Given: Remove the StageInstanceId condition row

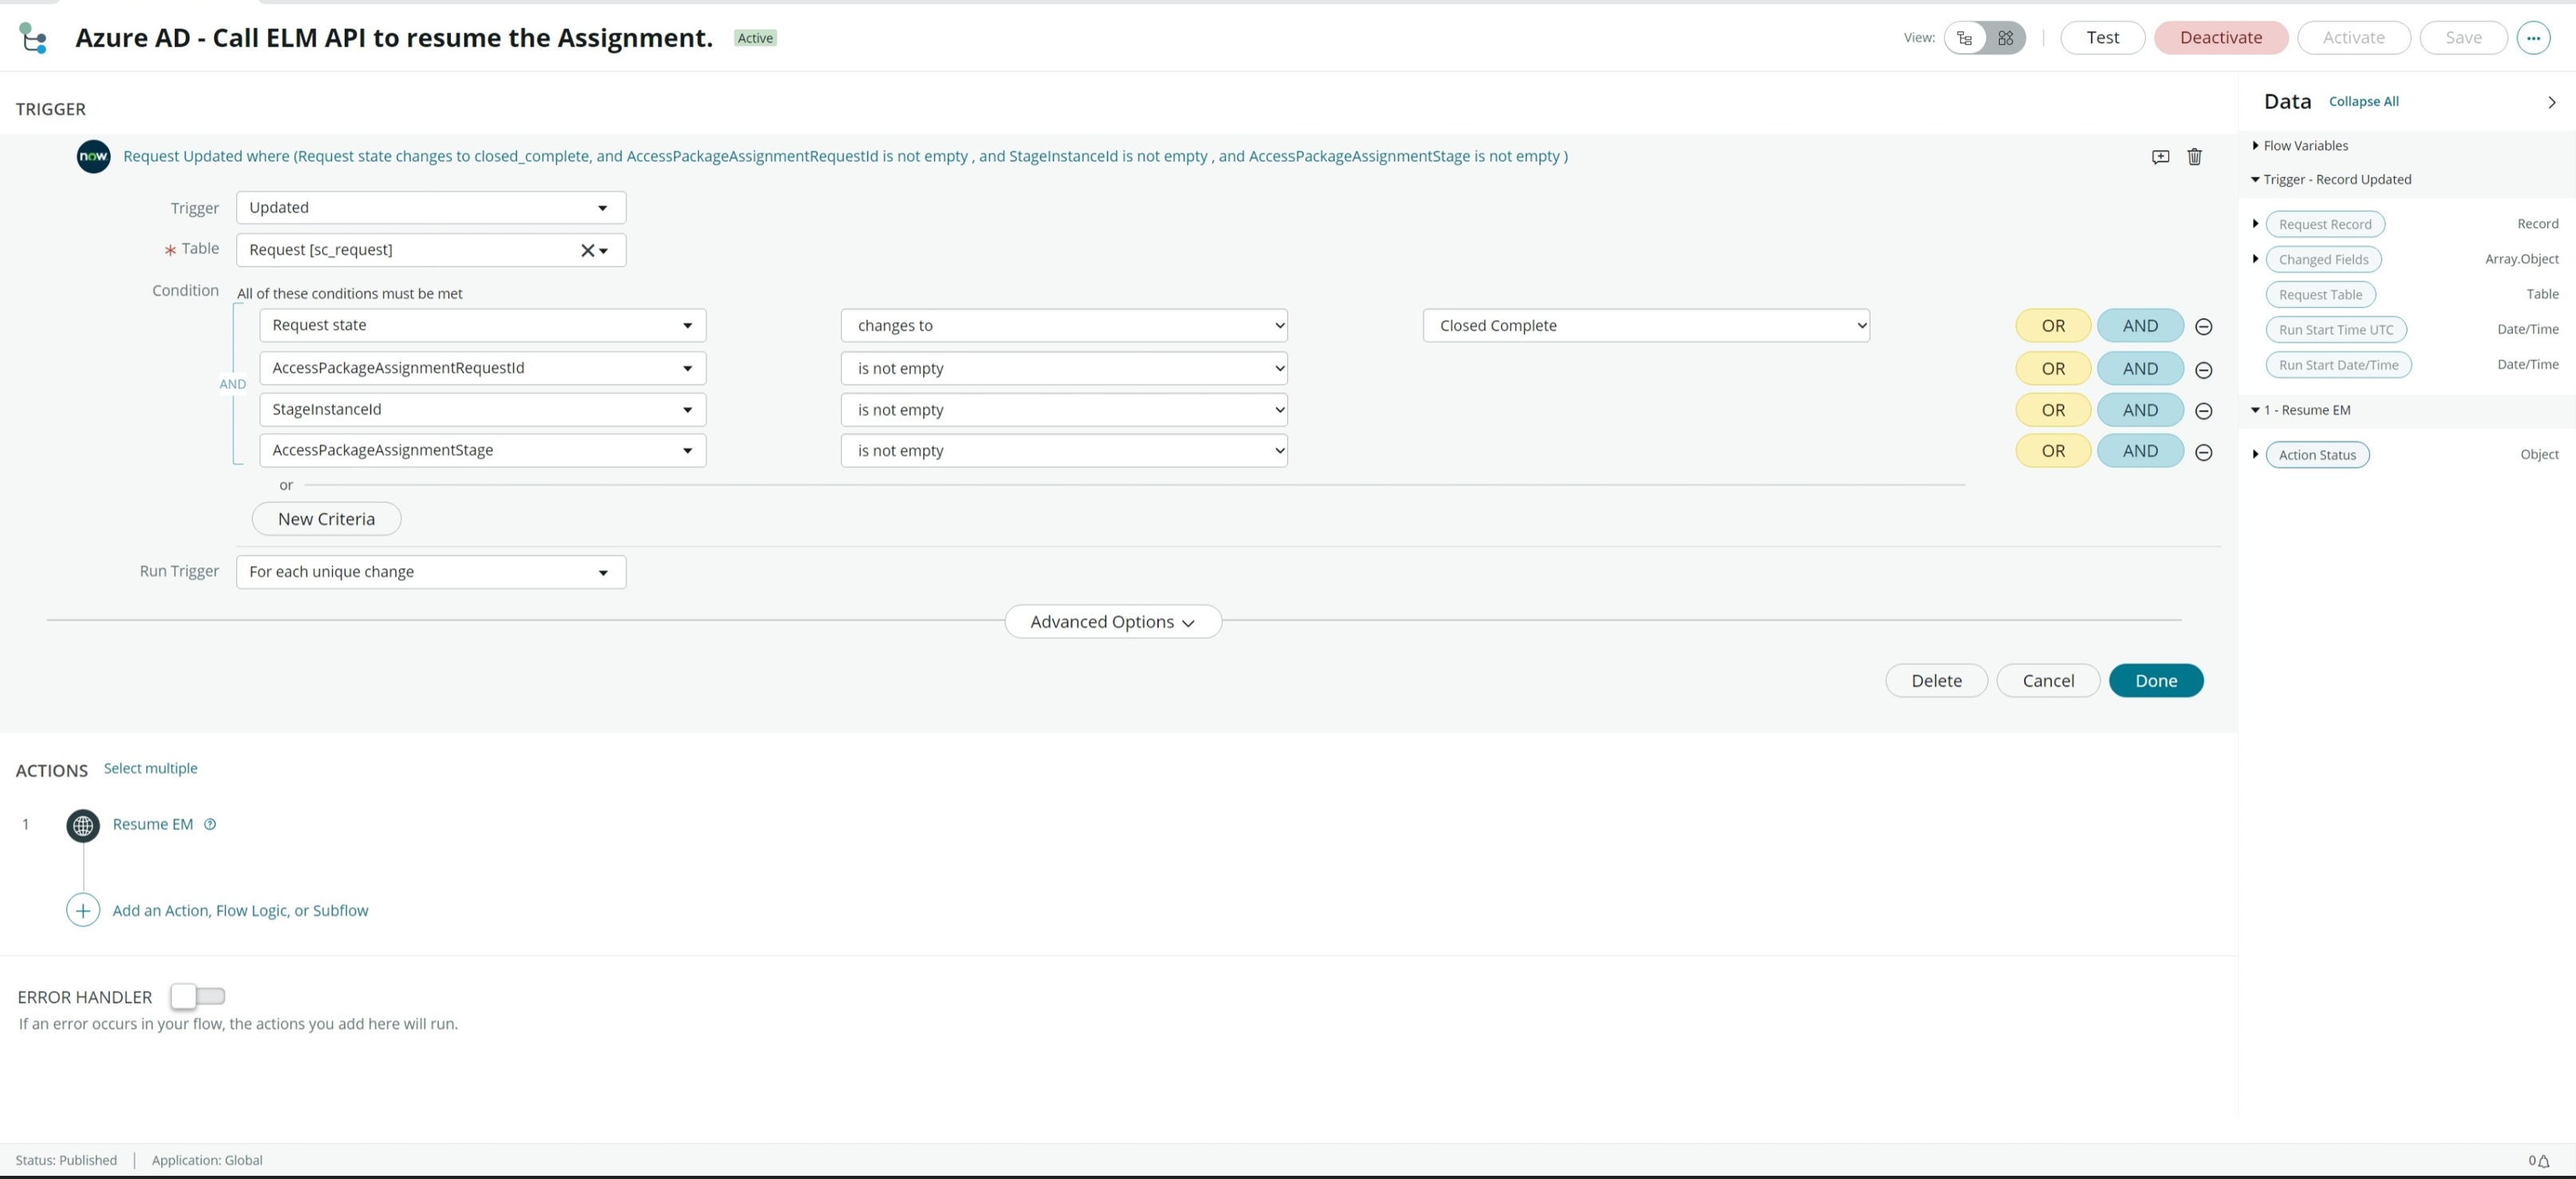Looking at the screenshot, I should (2203, 410).
